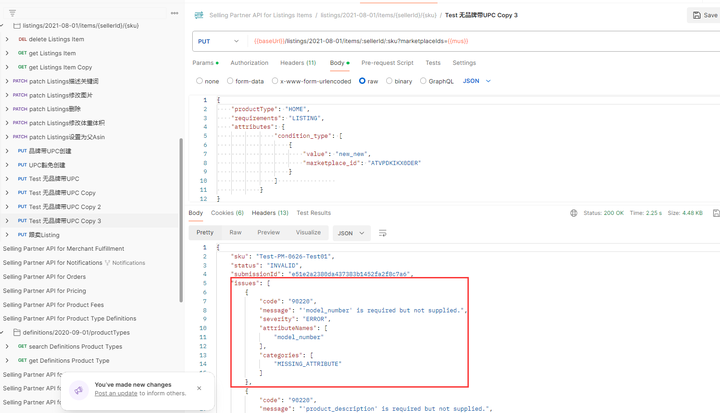The height and width of the screenshot is (413, 720).
Task: Switch response view to Preview
Action: (269, 233)
